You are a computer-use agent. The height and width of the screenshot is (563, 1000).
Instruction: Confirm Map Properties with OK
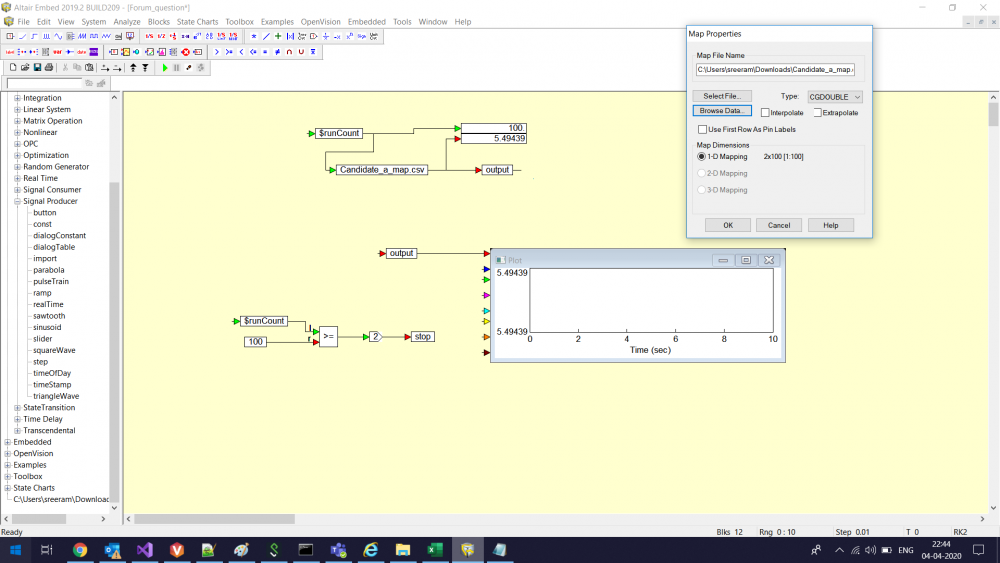[728, 225]
